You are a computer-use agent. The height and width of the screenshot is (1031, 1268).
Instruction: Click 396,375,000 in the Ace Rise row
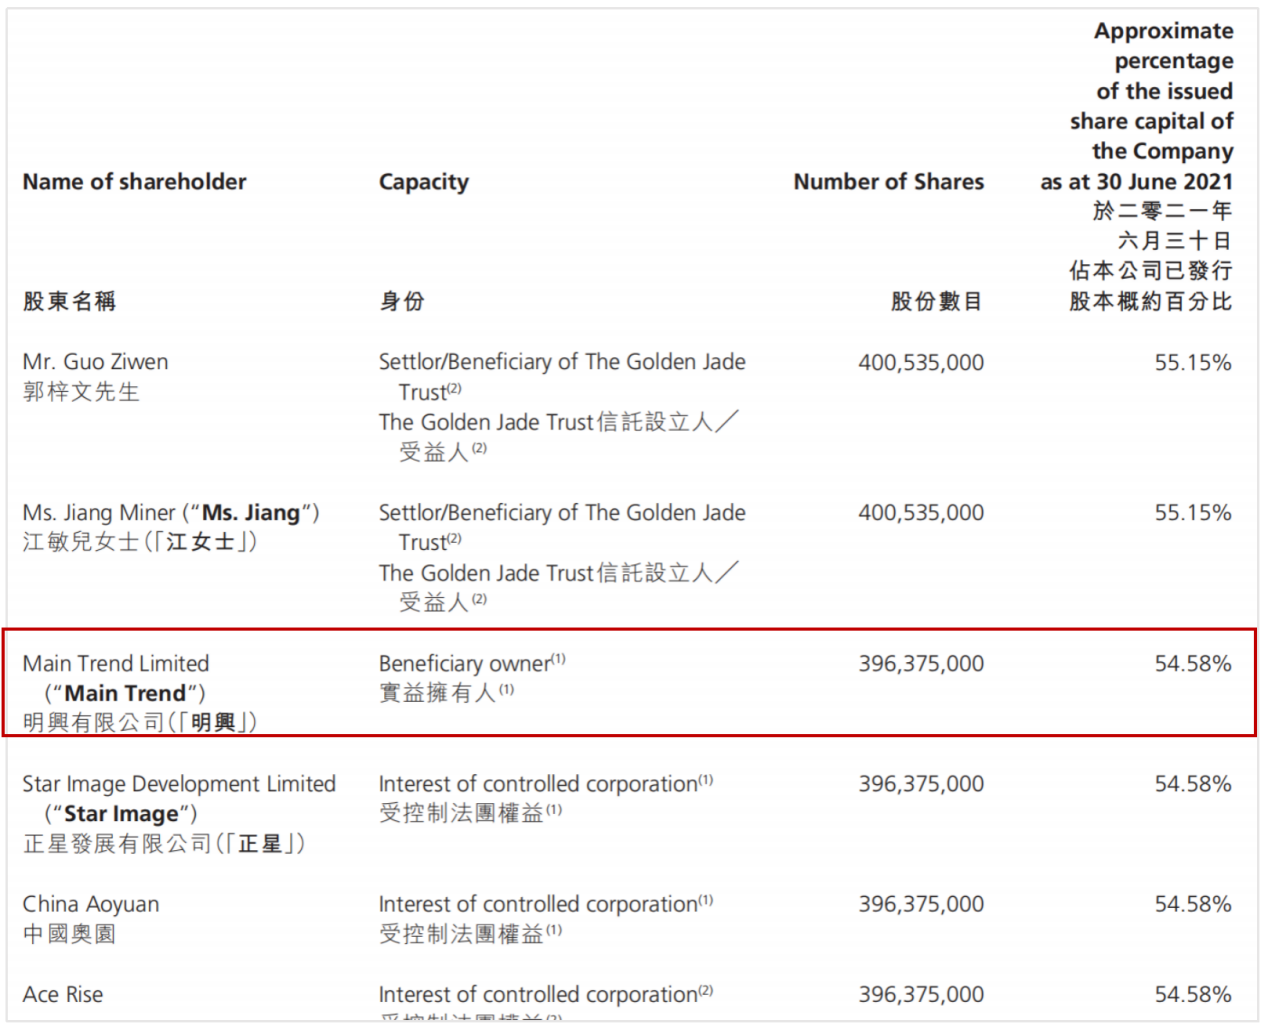pos(921,995)
